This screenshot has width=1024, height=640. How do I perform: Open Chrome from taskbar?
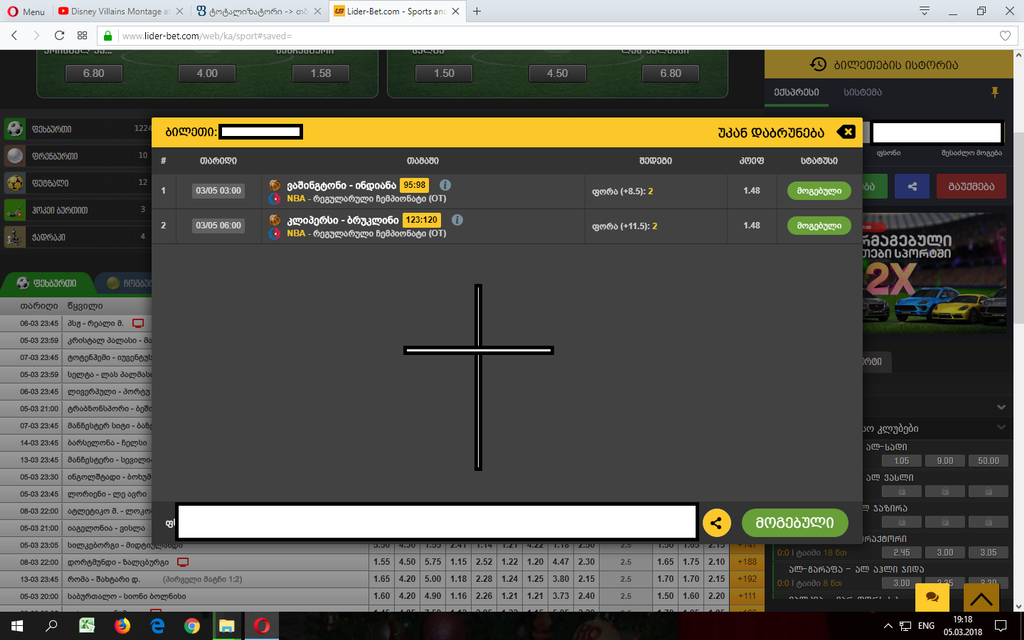191,626
